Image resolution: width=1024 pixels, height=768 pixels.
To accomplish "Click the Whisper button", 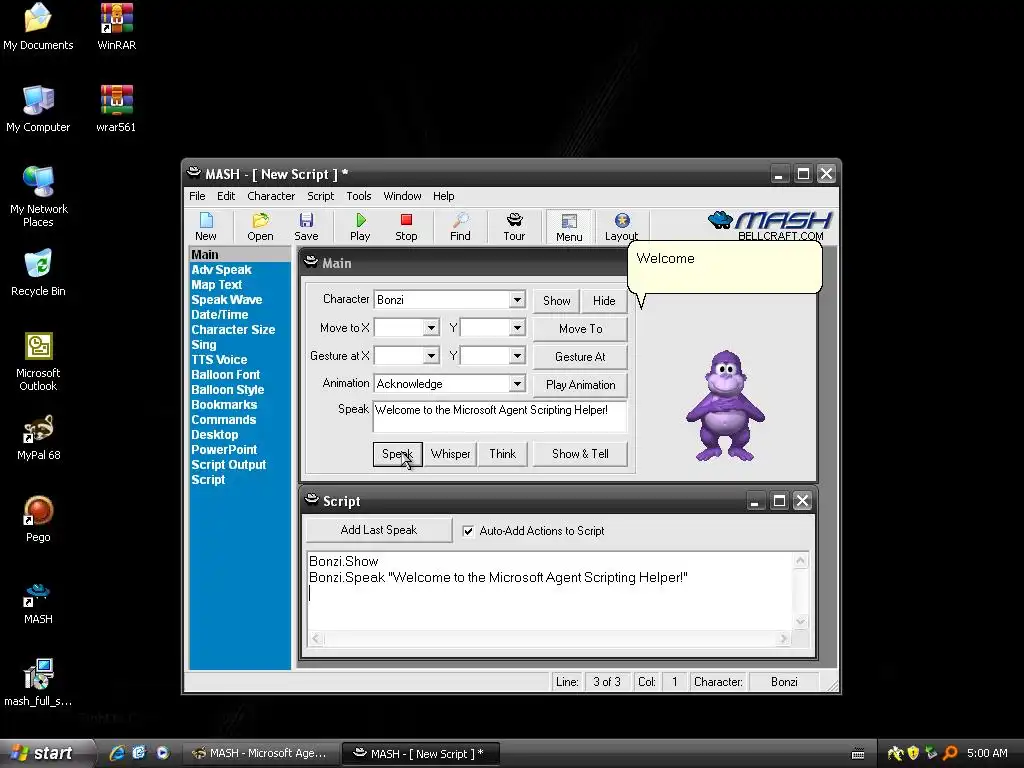I will (x=450, y=454).
